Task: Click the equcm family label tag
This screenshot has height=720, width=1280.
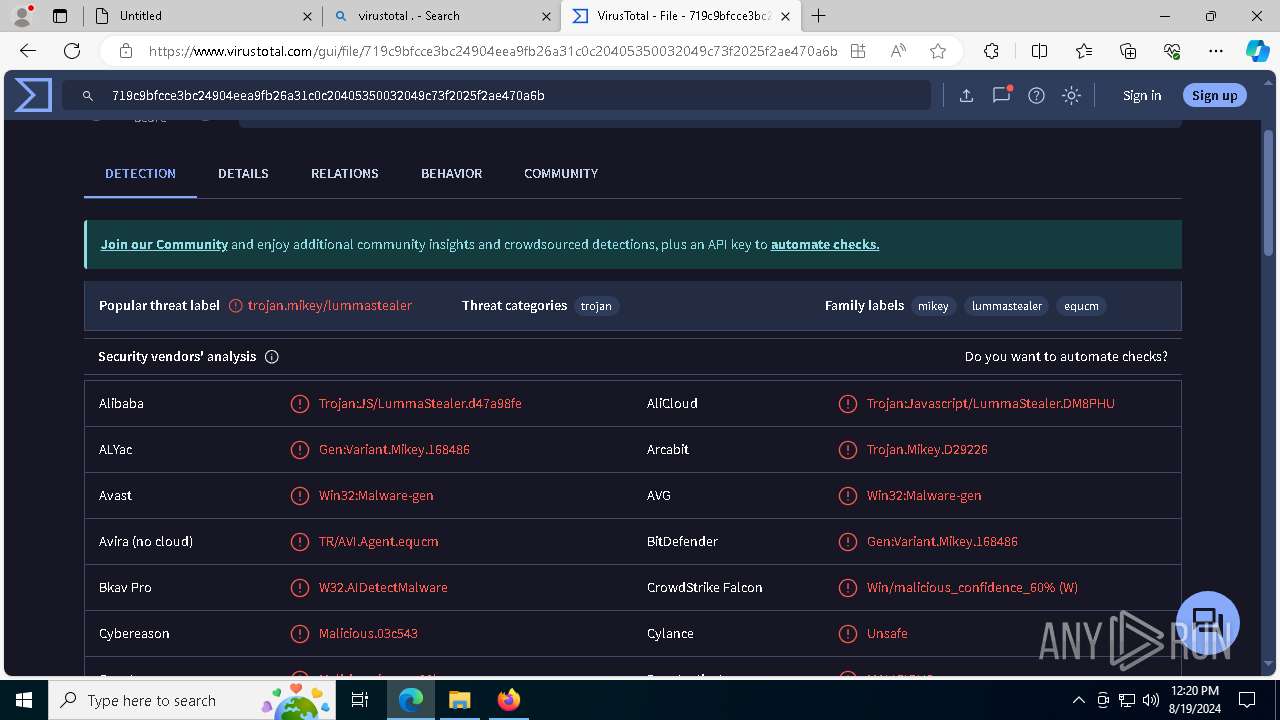Action: (1081, 306)
